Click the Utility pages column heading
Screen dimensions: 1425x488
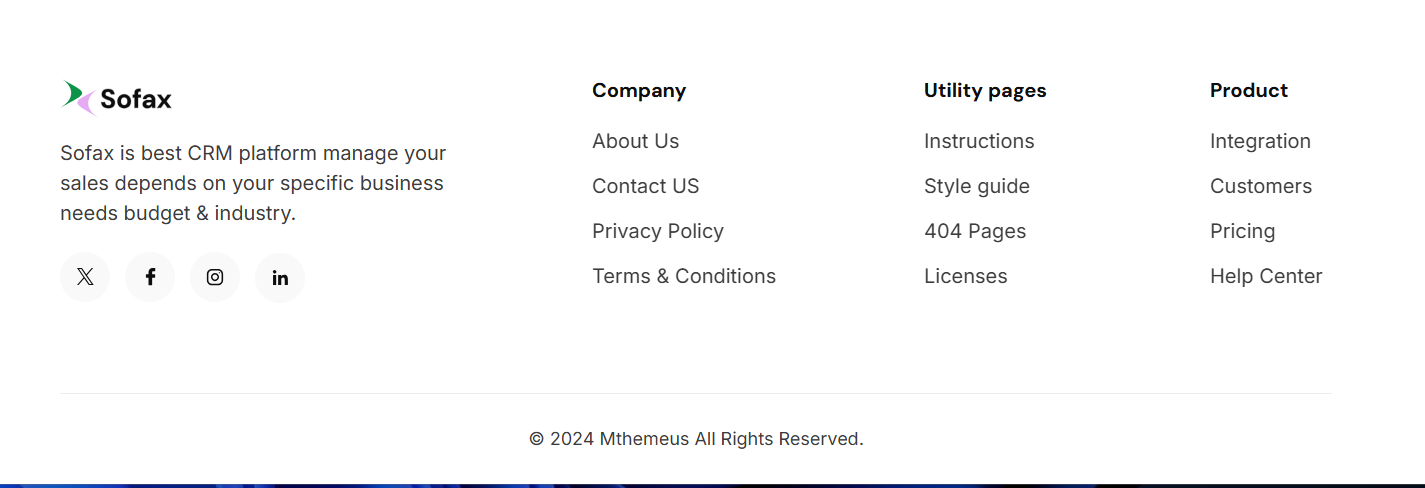[984, 90]
